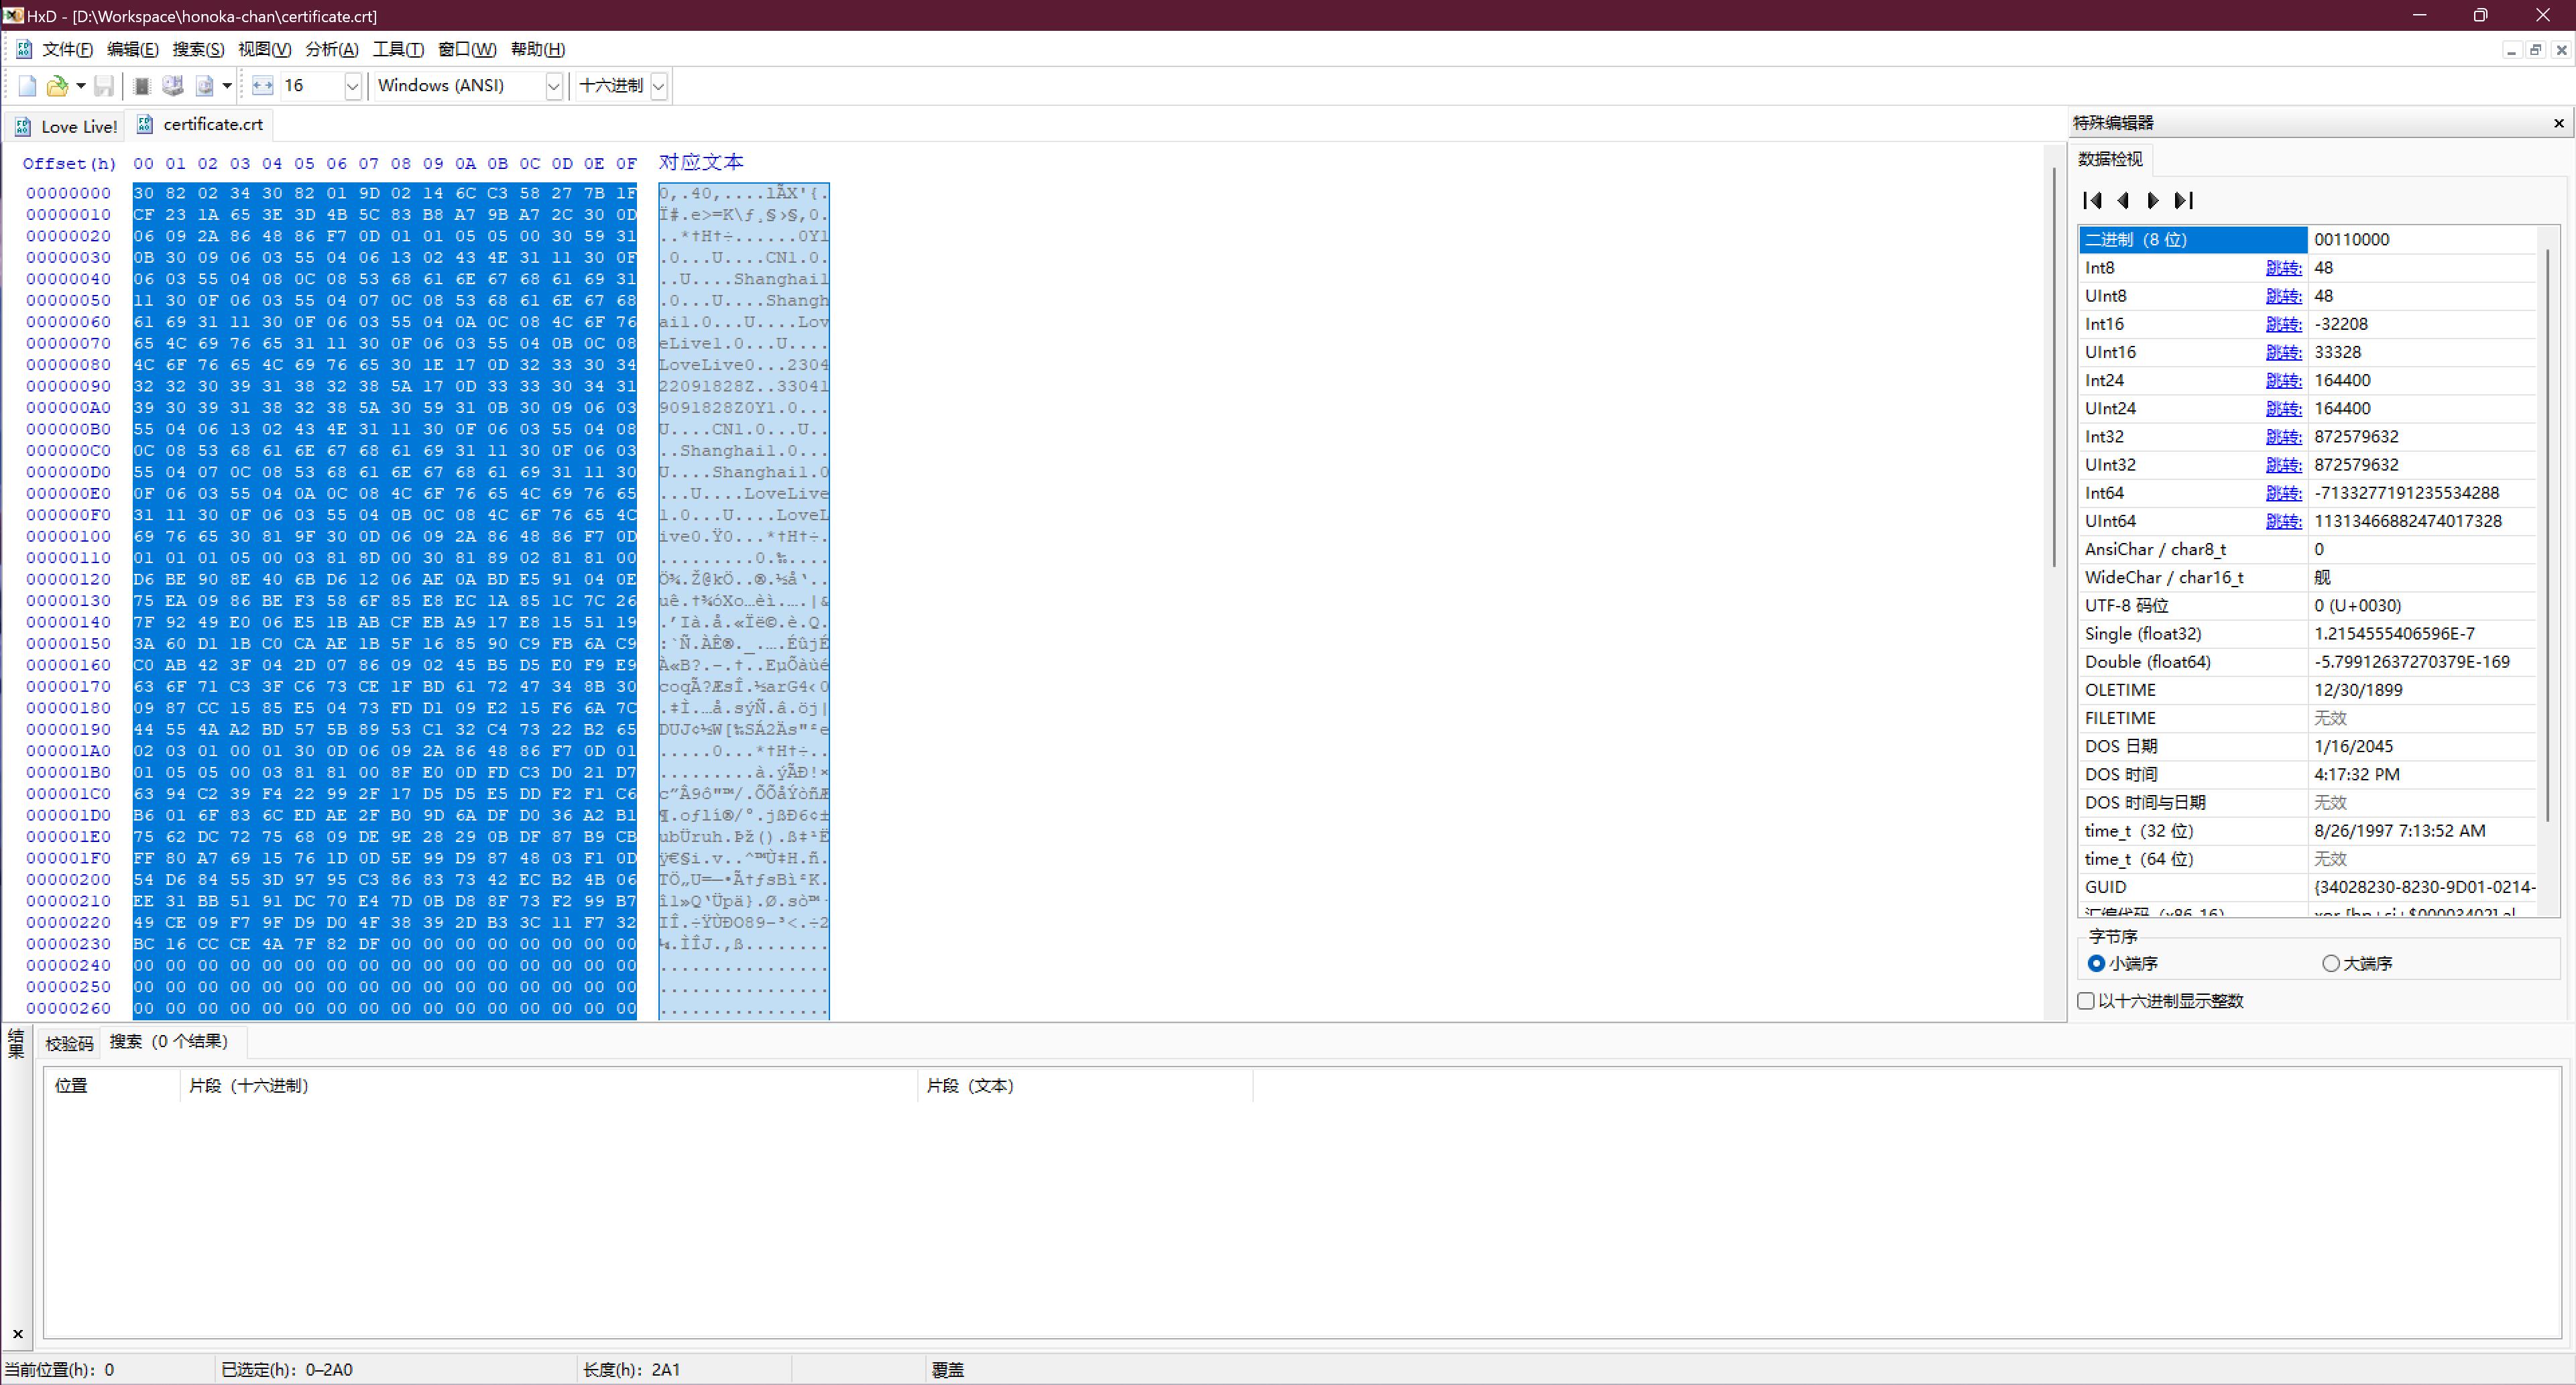This screenshot has height=1385, width=2576.
Task: Click the OLETIME value 12/30/1899
Action: [2358, 690]
